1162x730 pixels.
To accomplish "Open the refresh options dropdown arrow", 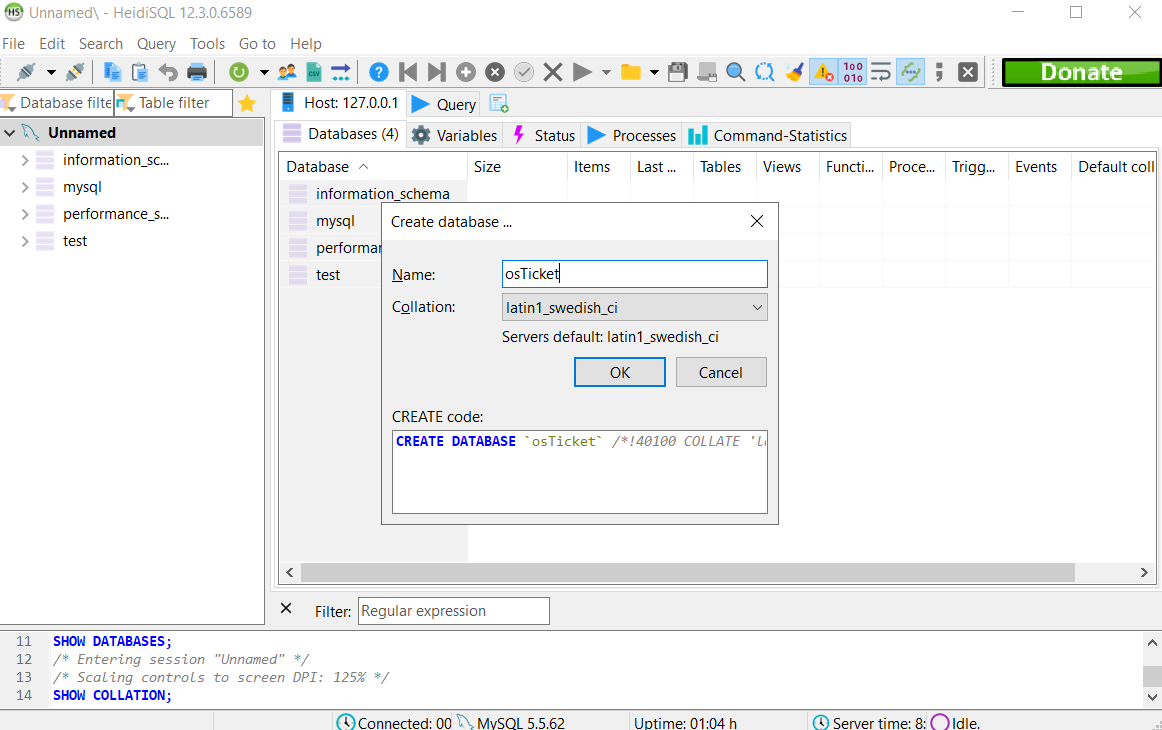I will tap(264, 72).
